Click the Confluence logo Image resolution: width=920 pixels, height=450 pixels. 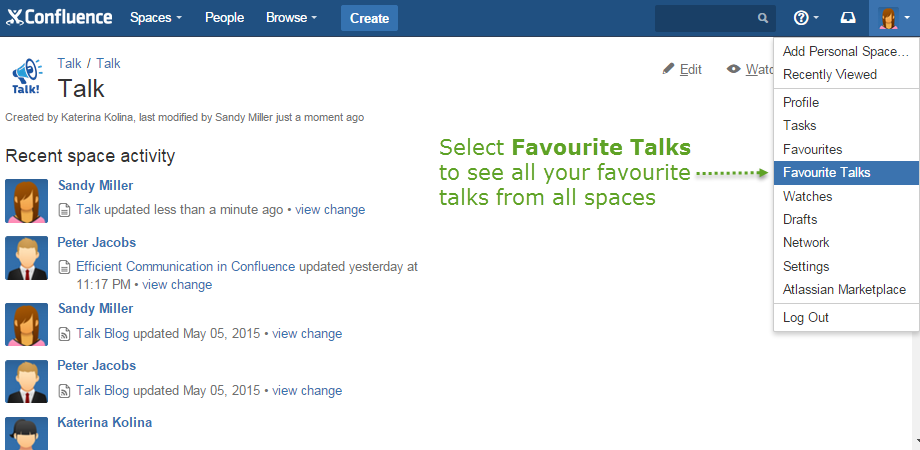61,18
